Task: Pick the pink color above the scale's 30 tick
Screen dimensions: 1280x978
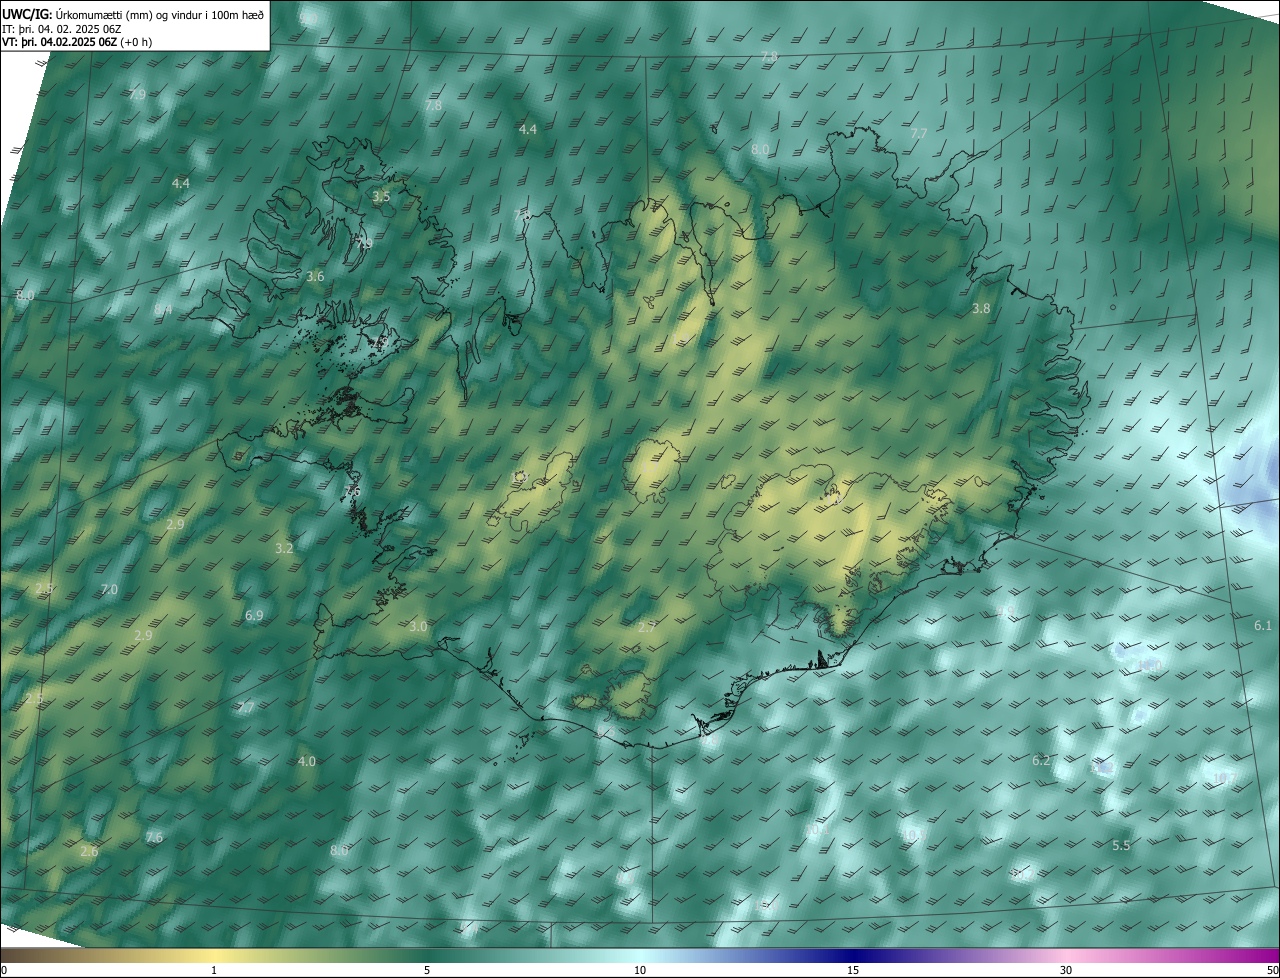Action: pos(1066,955)
